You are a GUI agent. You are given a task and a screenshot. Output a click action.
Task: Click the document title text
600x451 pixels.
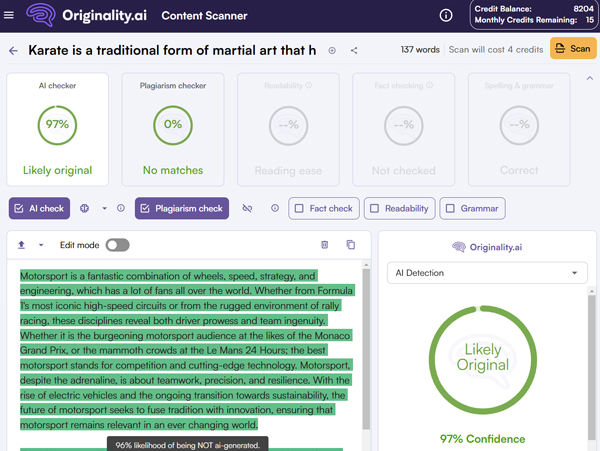(x=172, y=50)
